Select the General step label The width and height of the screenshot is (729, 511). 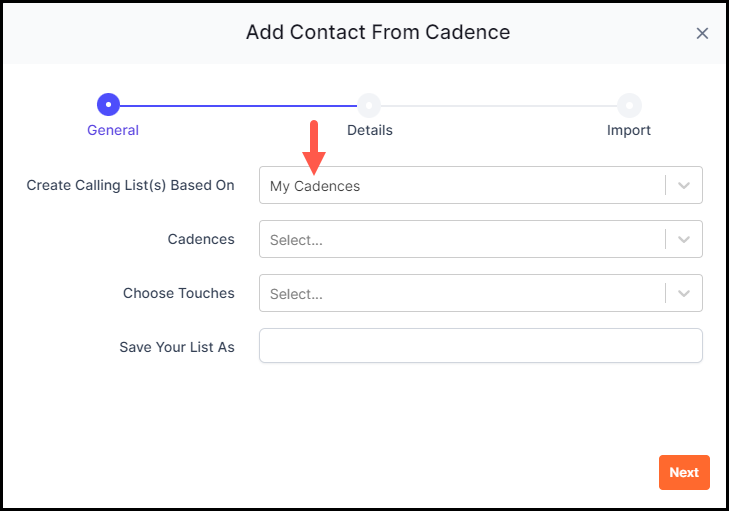[113, 130]
